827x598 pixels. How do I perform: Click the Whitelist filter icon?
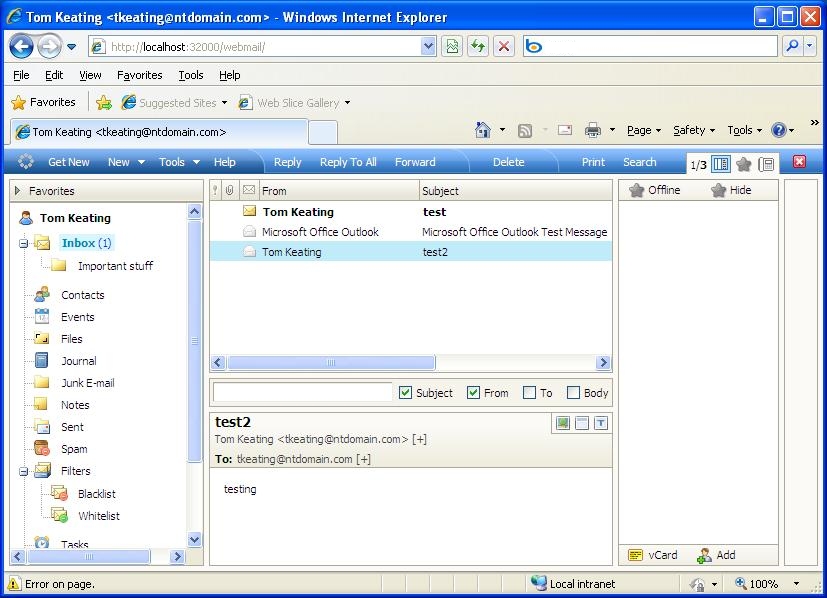(x=59, y=516)
